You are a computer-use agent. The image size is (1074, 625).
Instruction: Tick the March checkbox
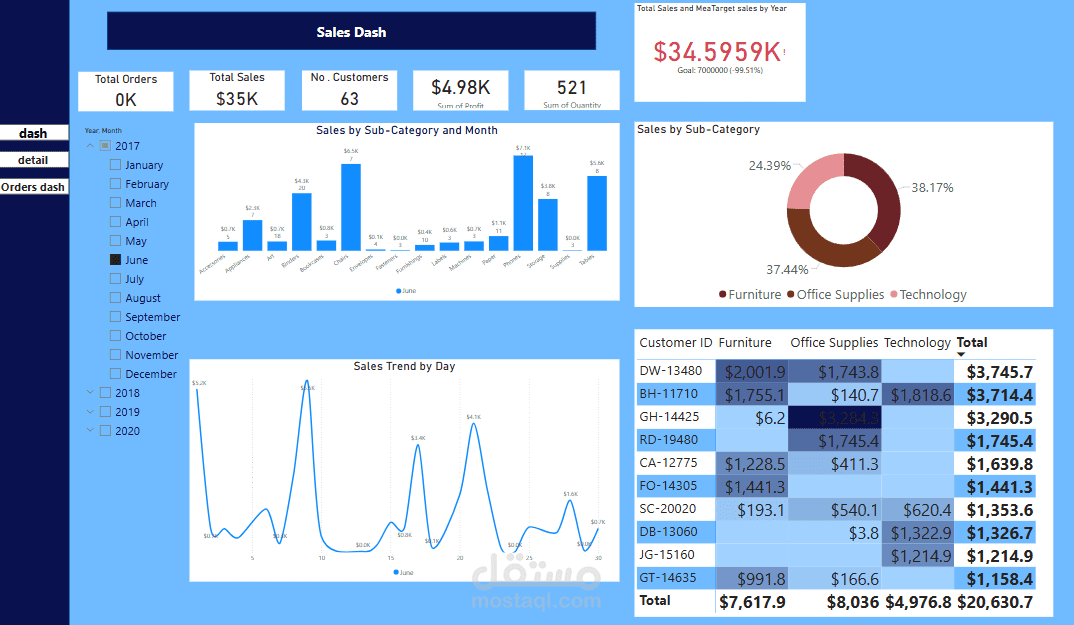click(115, 203)
